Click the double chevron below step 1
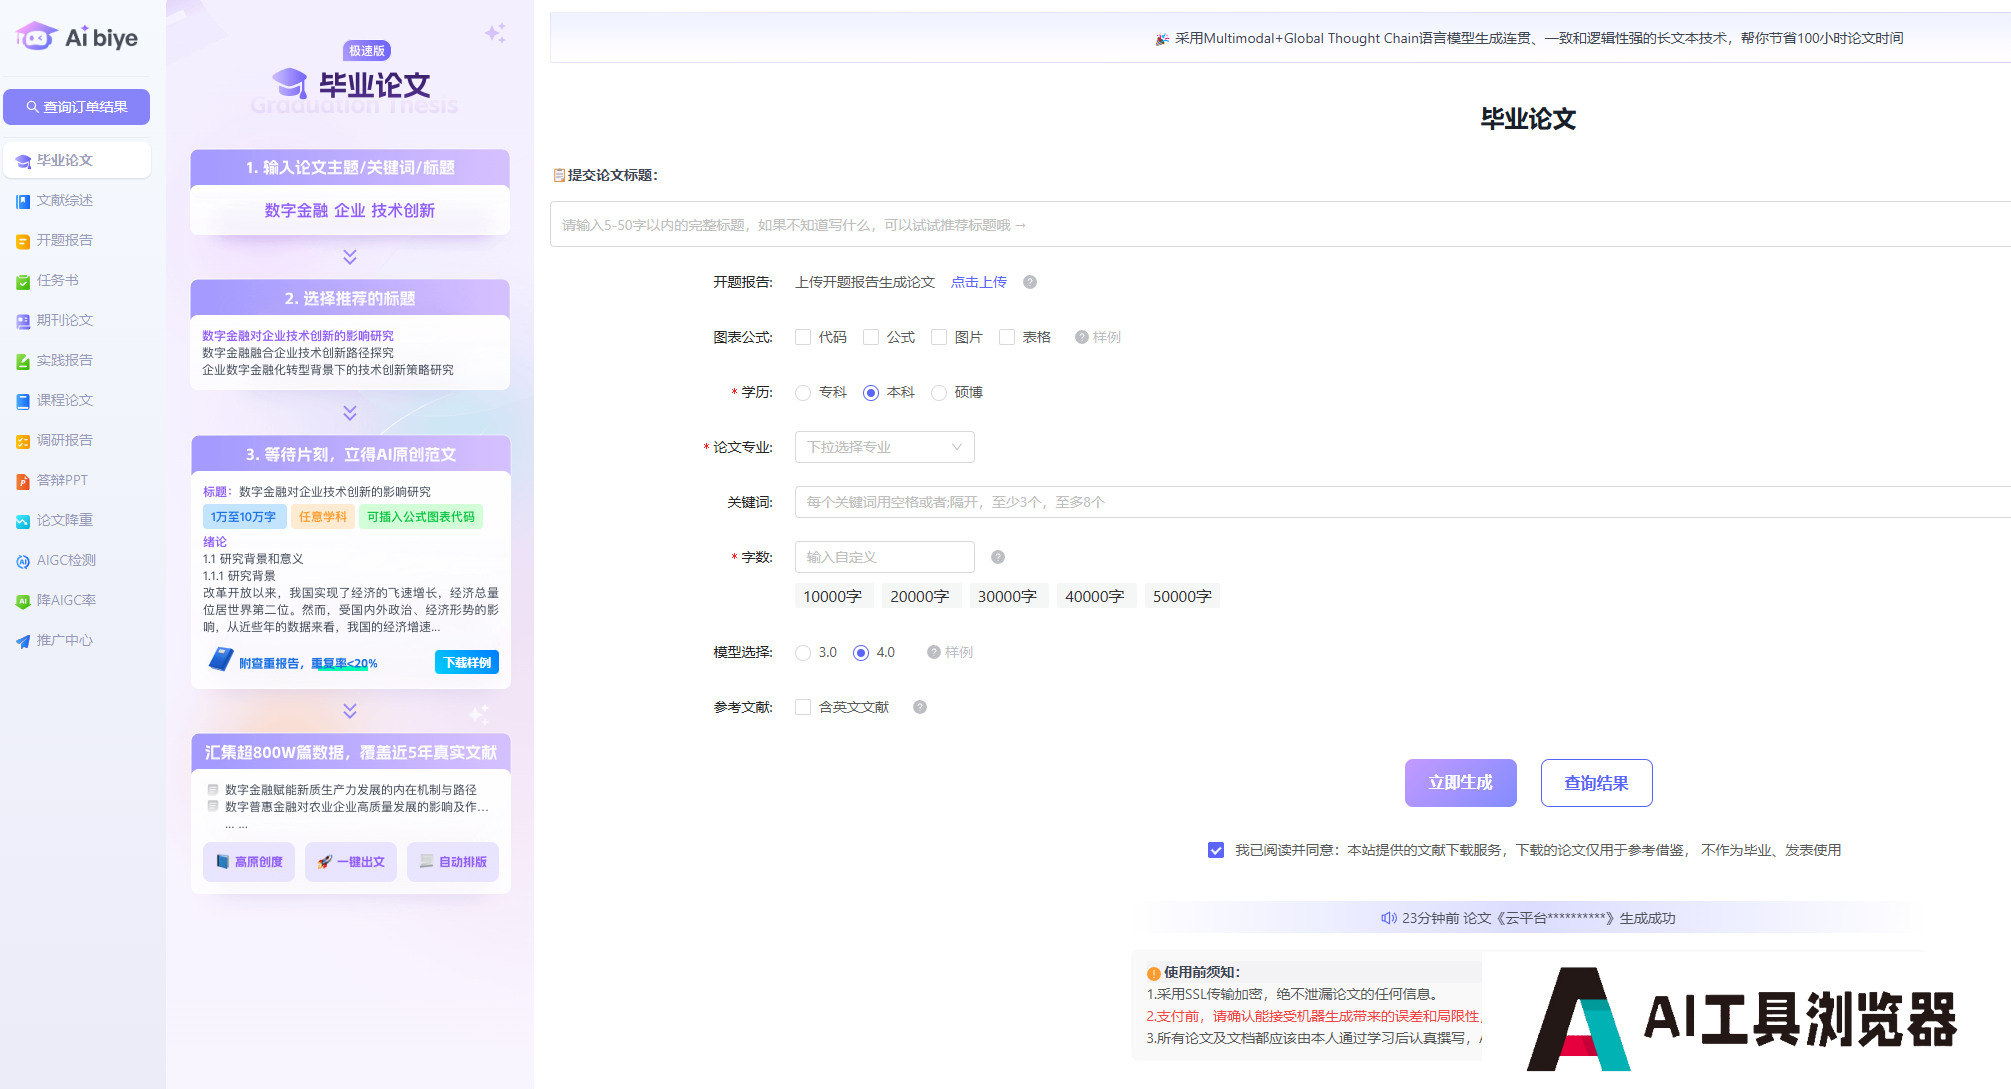 (350, 257)
